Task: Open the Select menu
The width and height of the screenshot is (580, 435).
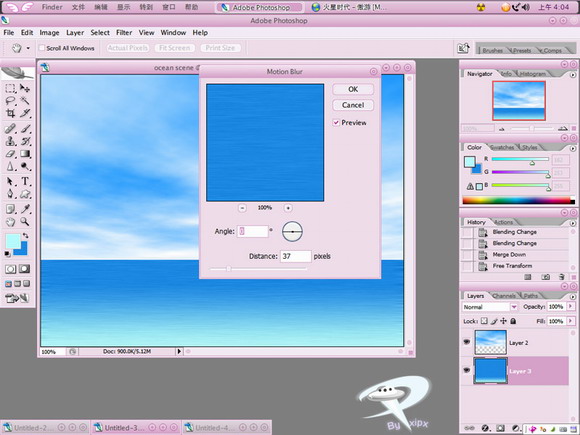Action: (100, 33)
